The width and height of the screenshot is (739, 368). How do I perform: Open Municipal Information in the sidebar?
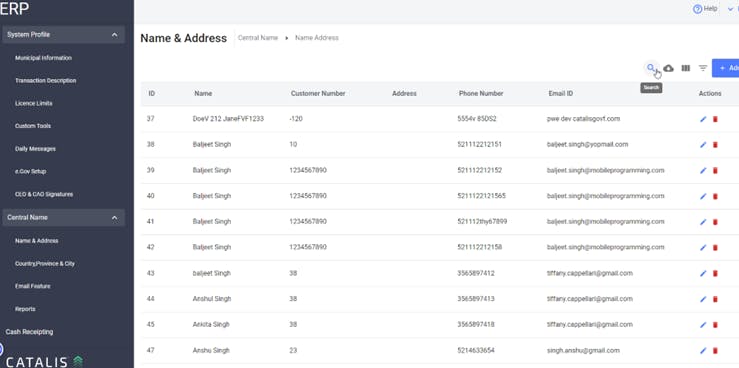43,58
